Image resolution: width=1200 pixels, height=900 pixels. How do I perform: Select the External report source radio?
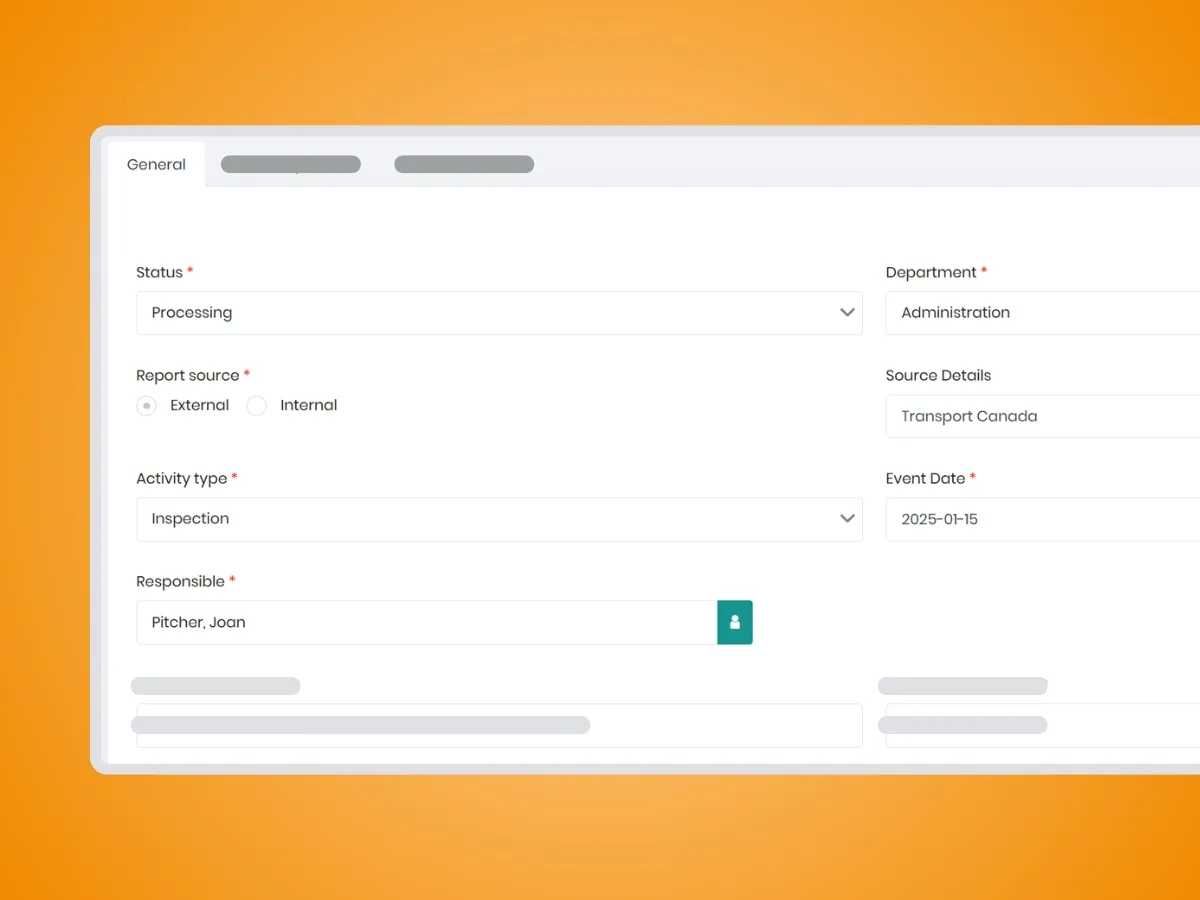tap(147, 406)
